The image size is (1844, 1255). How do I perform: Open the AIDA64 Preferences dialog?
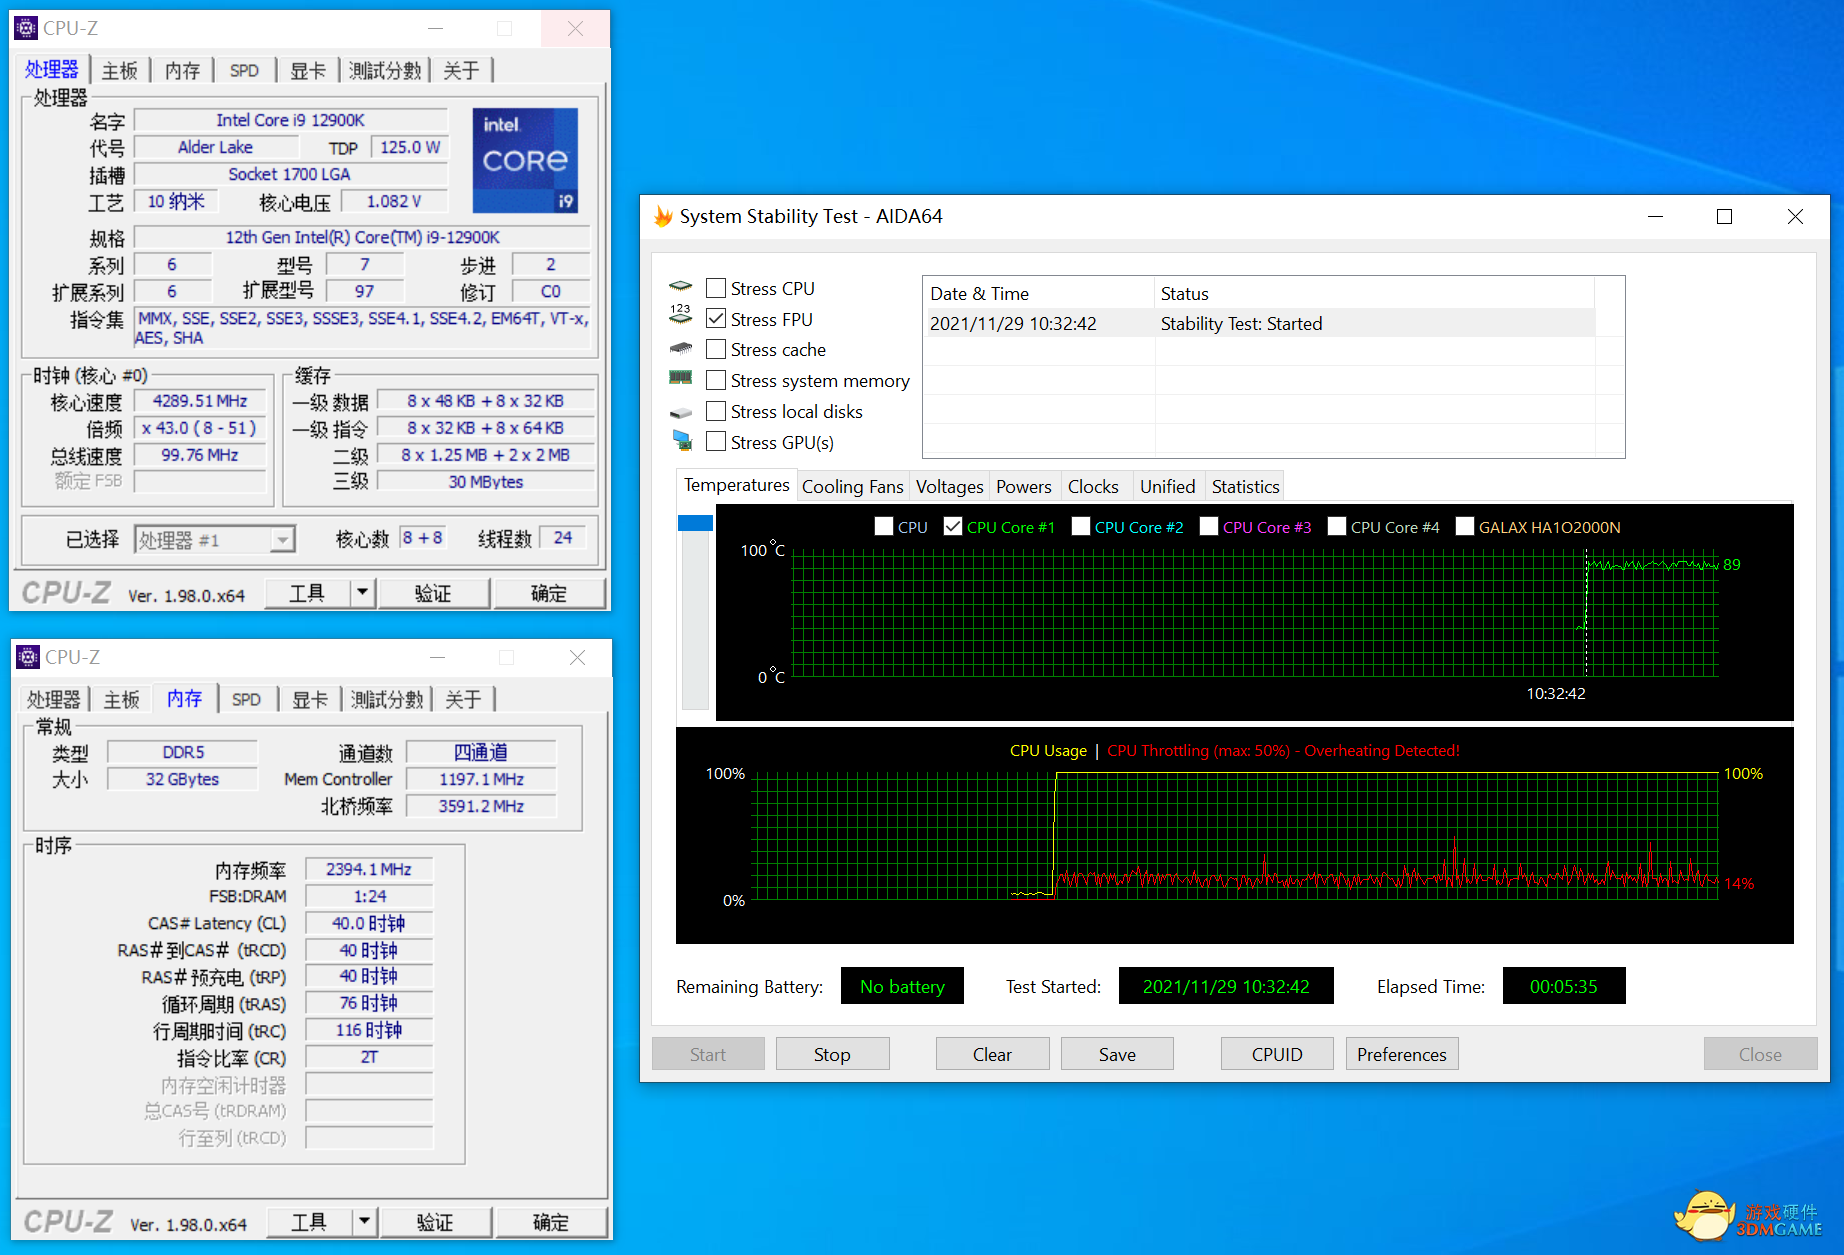(x=1401, y=1054)
